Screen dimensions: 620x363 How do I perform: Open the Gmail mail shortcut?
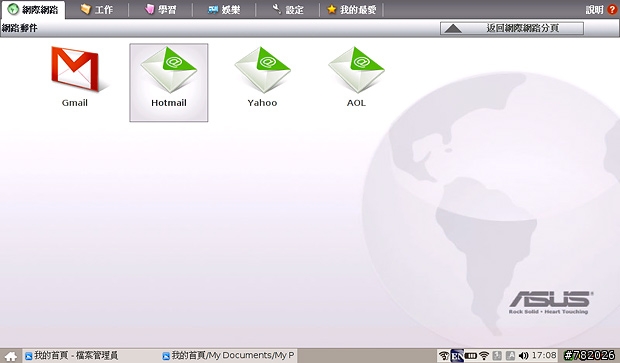(75, 77)
